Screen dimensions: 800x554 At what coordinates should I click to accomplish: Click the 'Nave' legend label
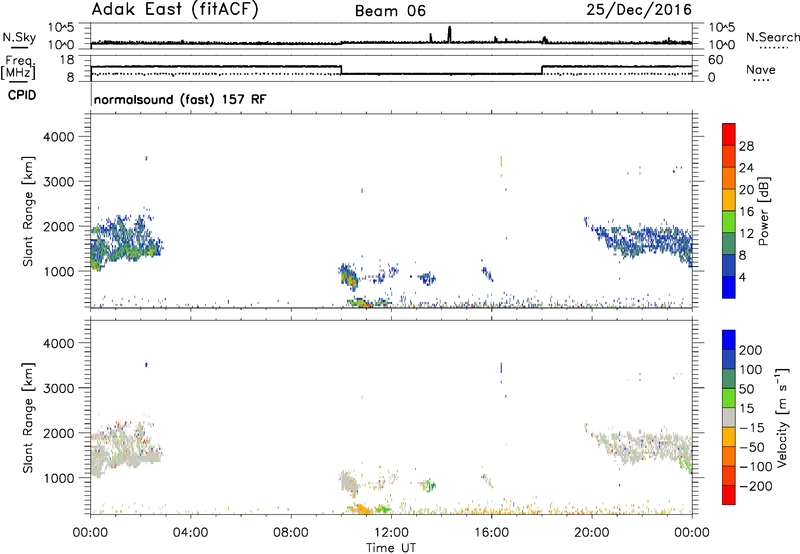[761, 70]
